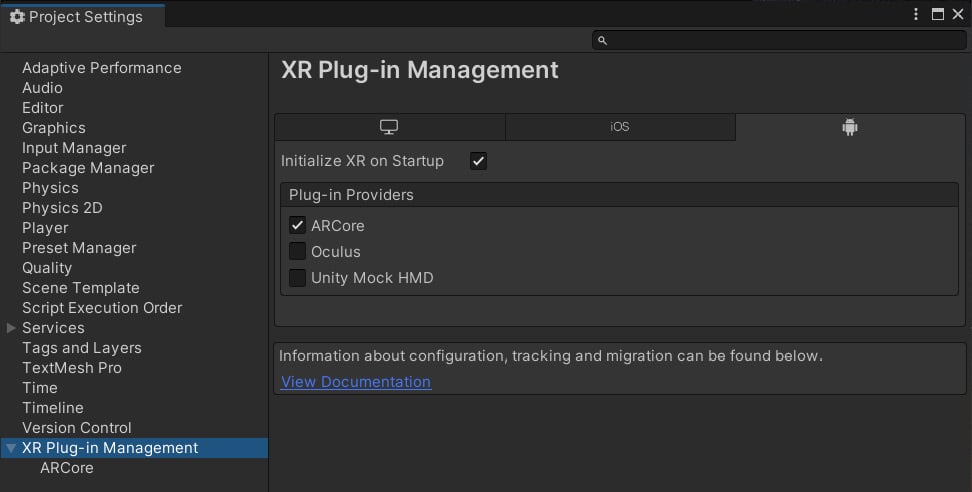Open Player settings category
Viewport: 972px width, 492px height.
click(45, 228)
